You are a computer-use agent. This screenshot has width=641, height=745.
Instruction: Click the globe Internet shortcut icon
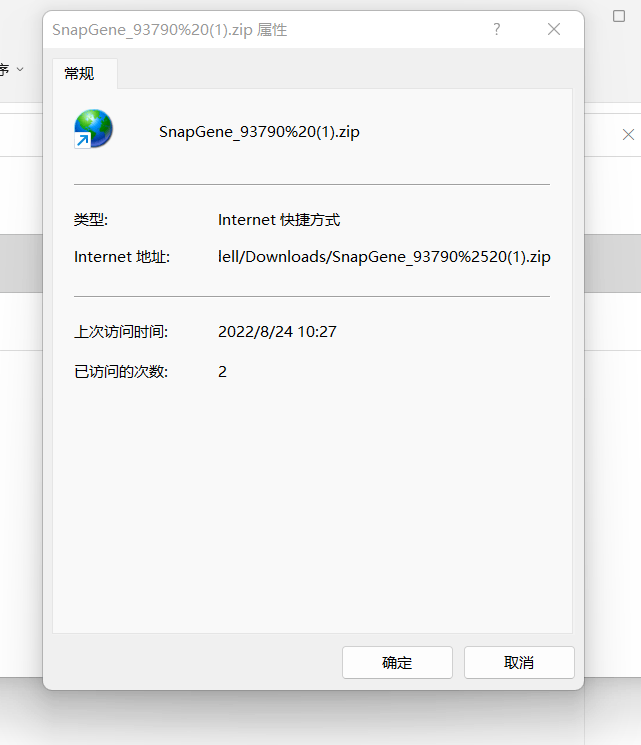pos(94,129)
